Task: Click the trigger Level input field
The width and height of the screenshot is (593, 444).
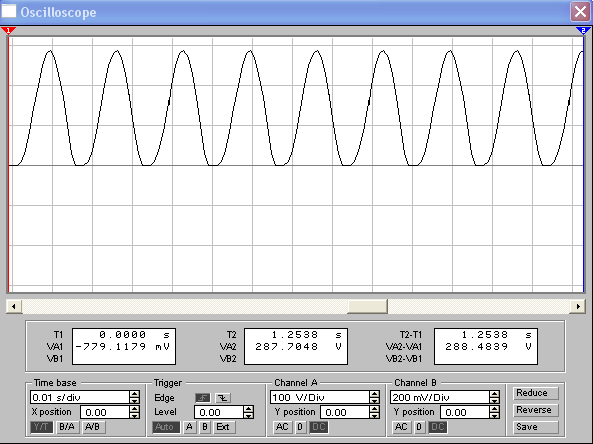Action: click(x=219, y=412)
